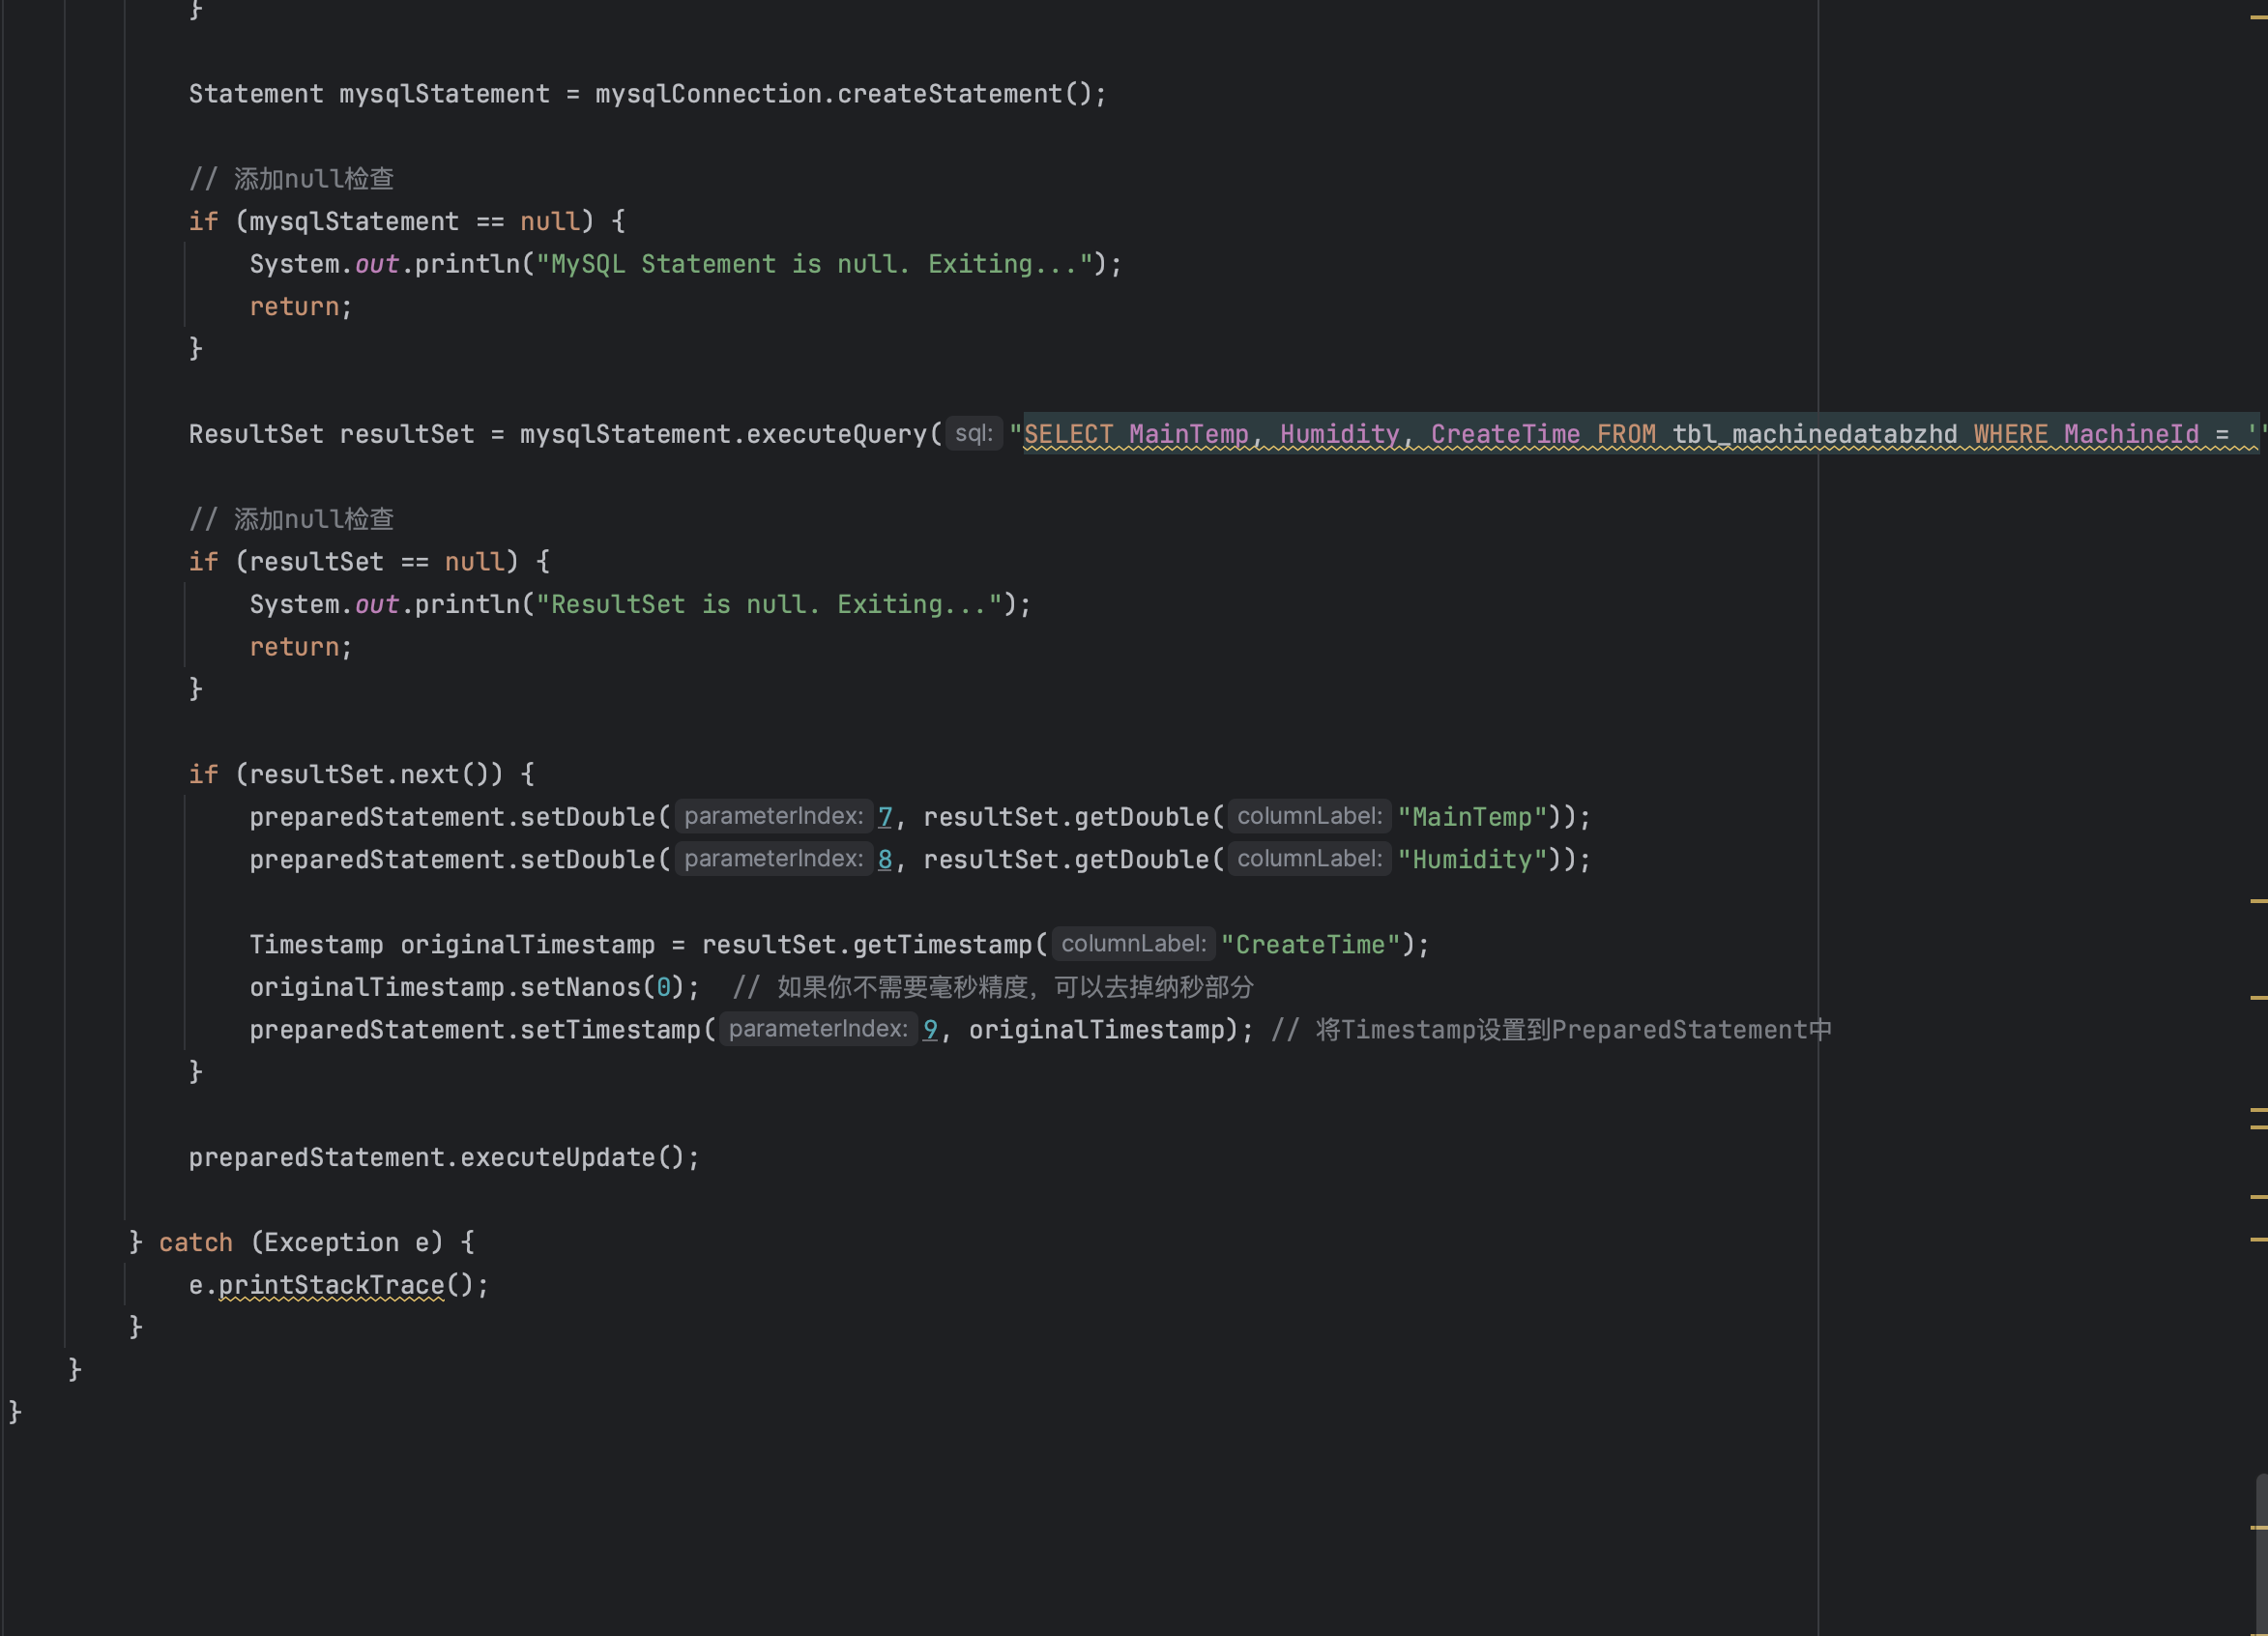
Task: Click the "CreateTime" string in getTimestamp
Action: click(1310, 945)
